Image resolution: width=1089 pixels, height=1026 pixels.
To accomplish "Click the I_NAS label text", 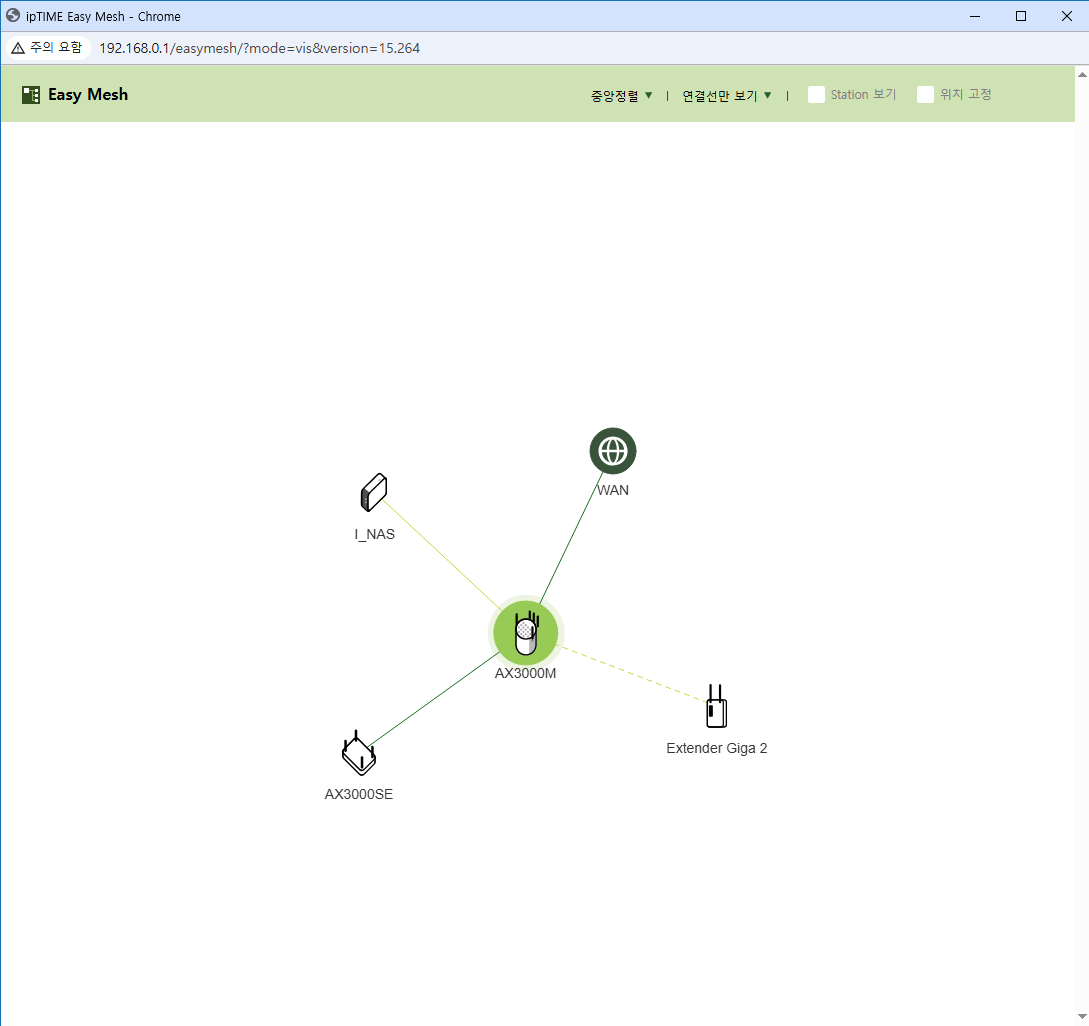I will (374, 534).
